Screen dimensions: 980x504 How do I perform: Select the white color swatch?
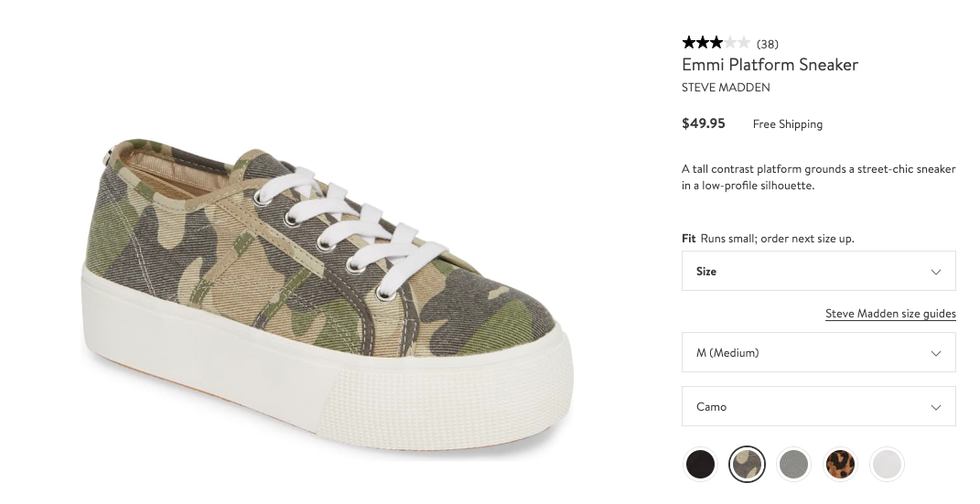point(887,464)
